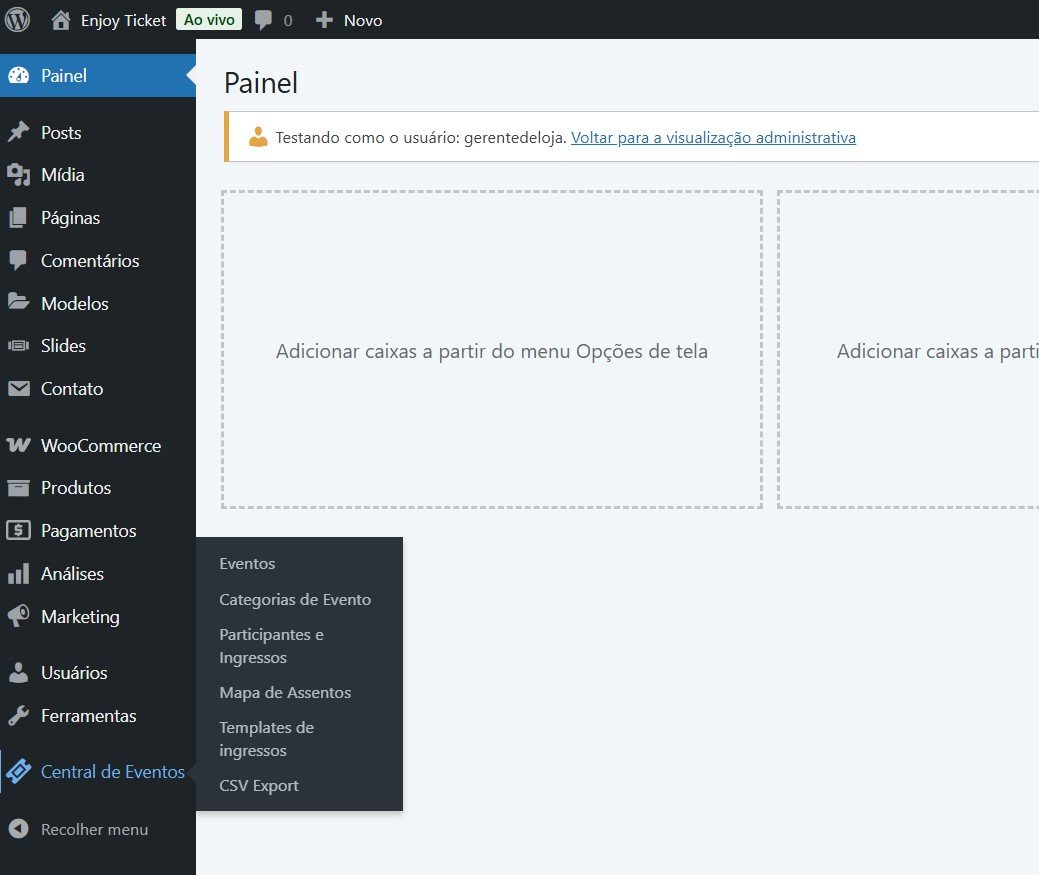Open the Enjoy Ticket site home icon
The height and width of the screenshot is (875, 1039).
pyautogui.click(x=61, y=20)
